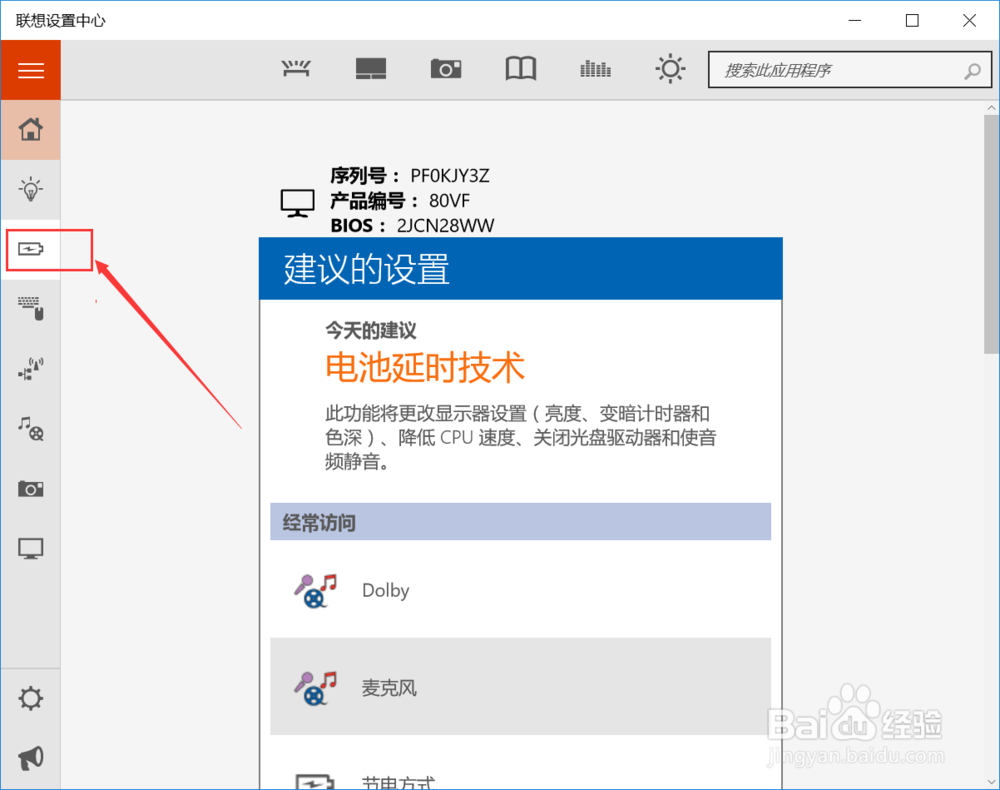The image size is (1000, 790).
Task: Click the monitor icon beside serial number
Action: (297, 203)
